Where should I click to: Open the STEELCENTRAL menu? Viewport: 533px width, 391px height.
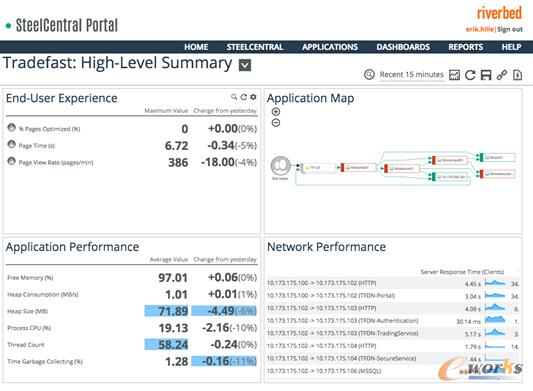pos(255,47)
